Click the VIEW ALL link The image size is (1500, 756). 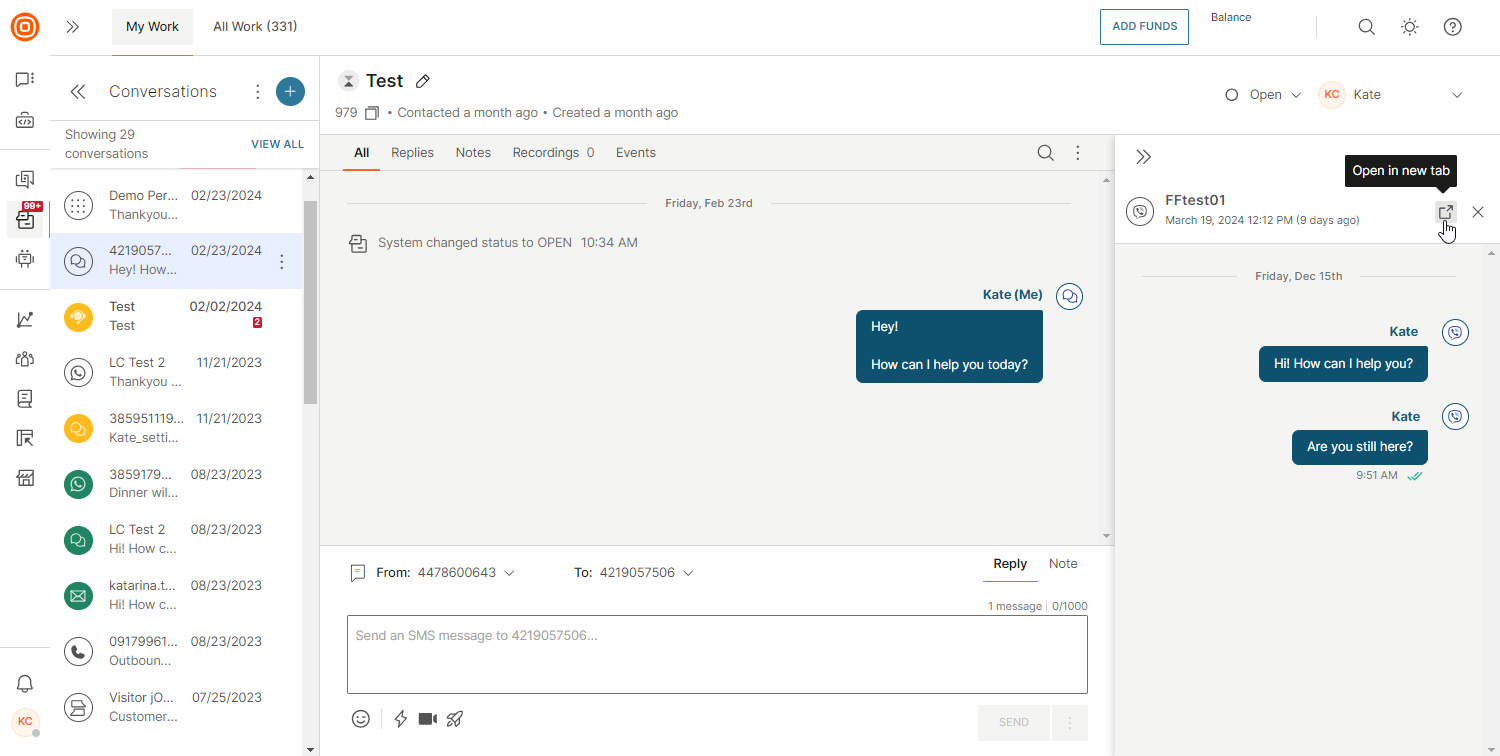(277, 144)
